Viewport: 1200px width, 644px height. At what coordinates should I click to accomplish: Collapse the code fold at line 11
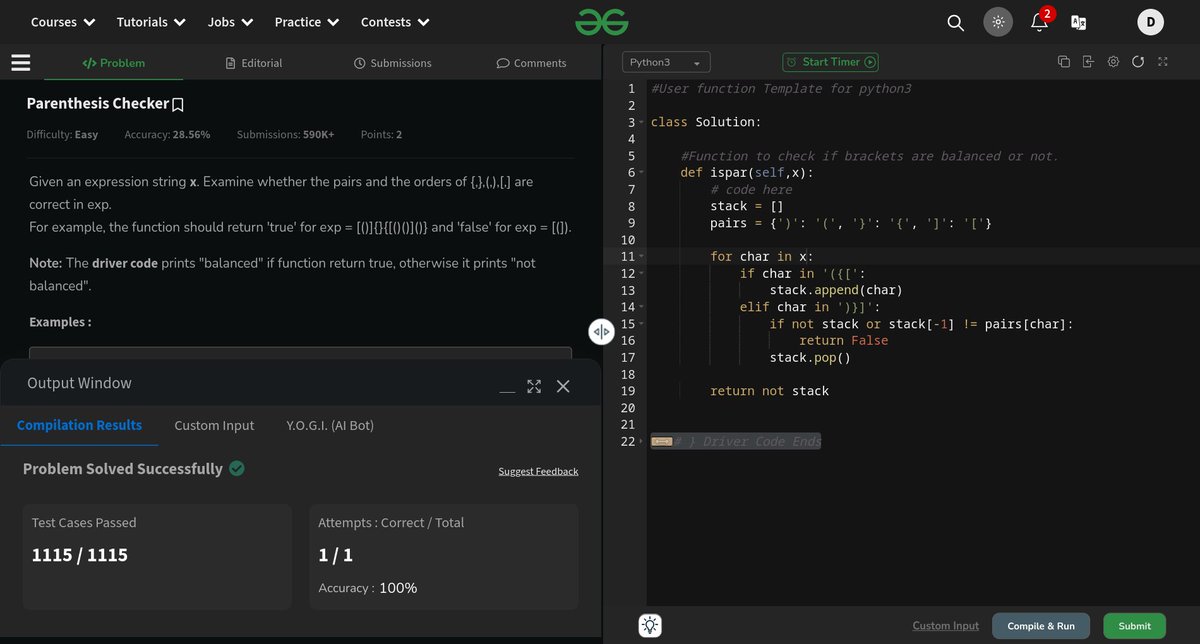click(641, 257)
